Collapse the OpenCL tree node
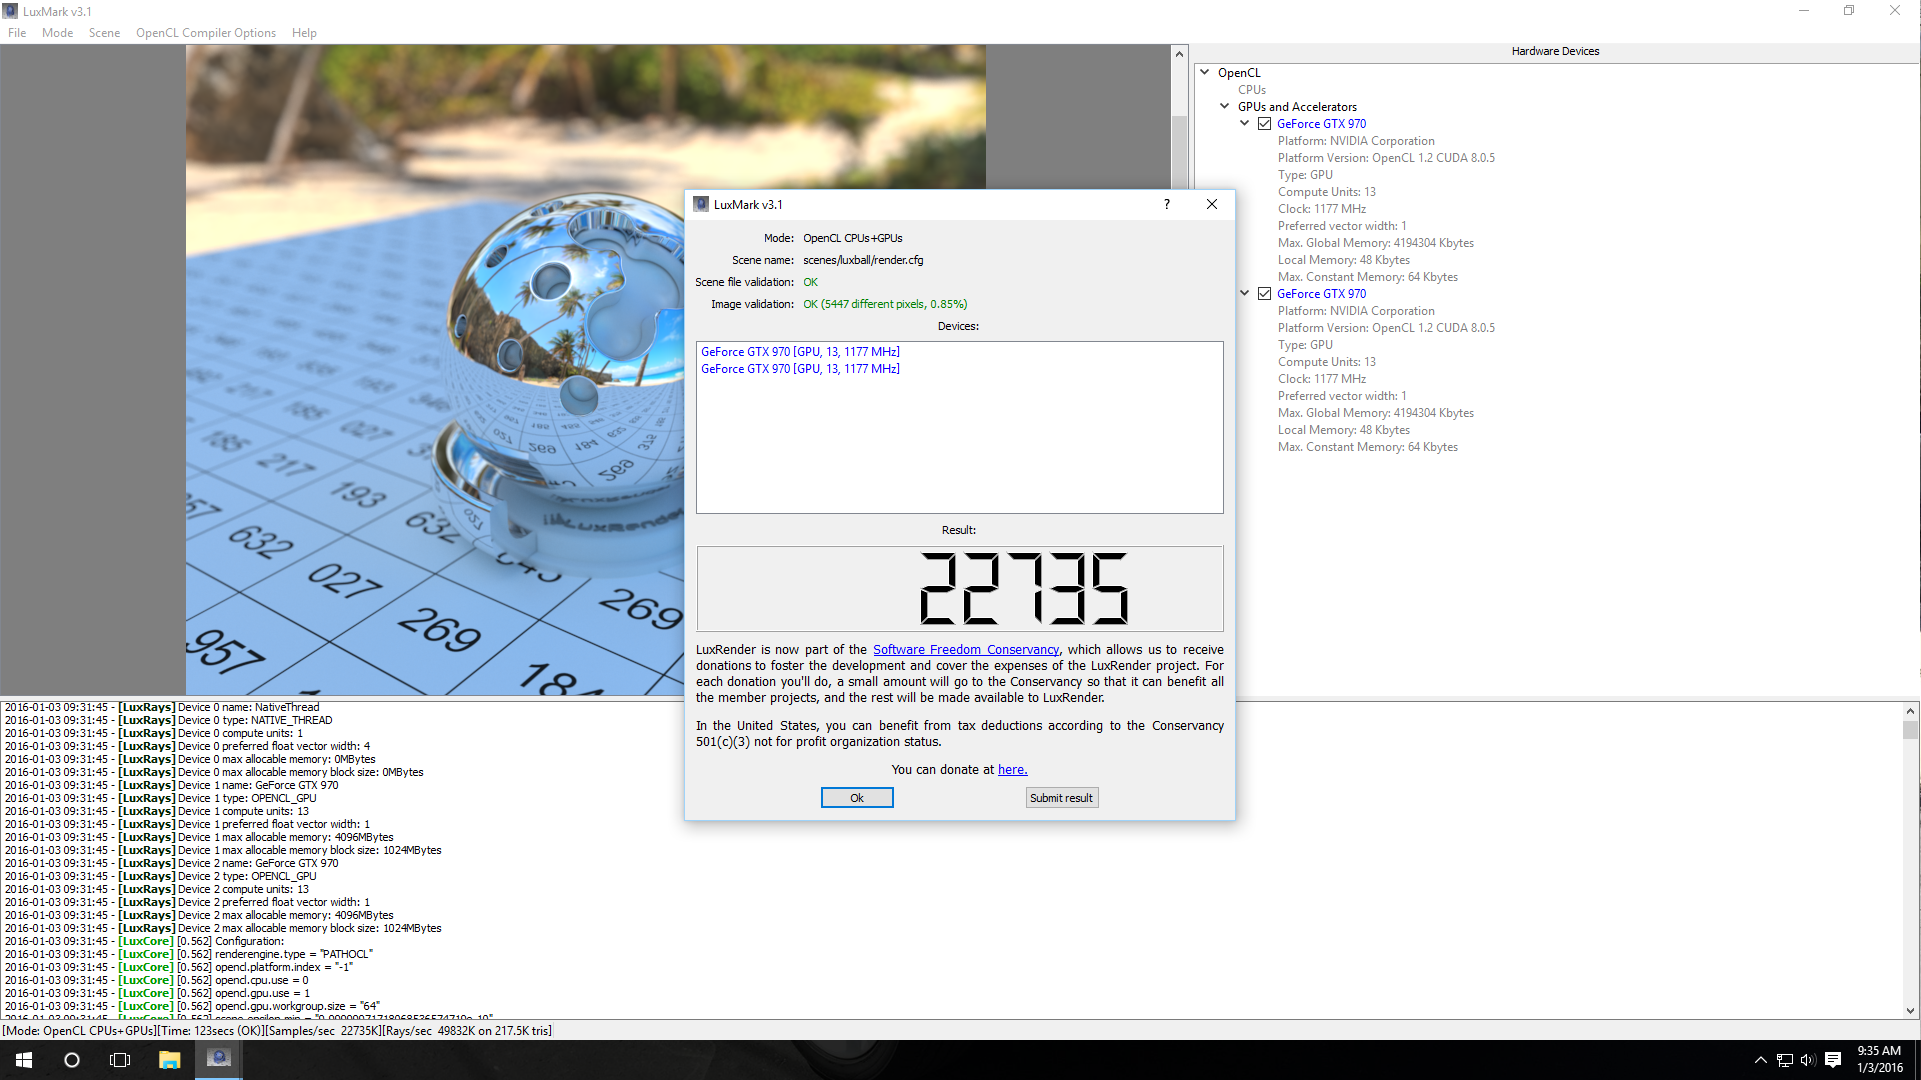The width and height of the screenshot is (1921, 1080). (1205, 72)
